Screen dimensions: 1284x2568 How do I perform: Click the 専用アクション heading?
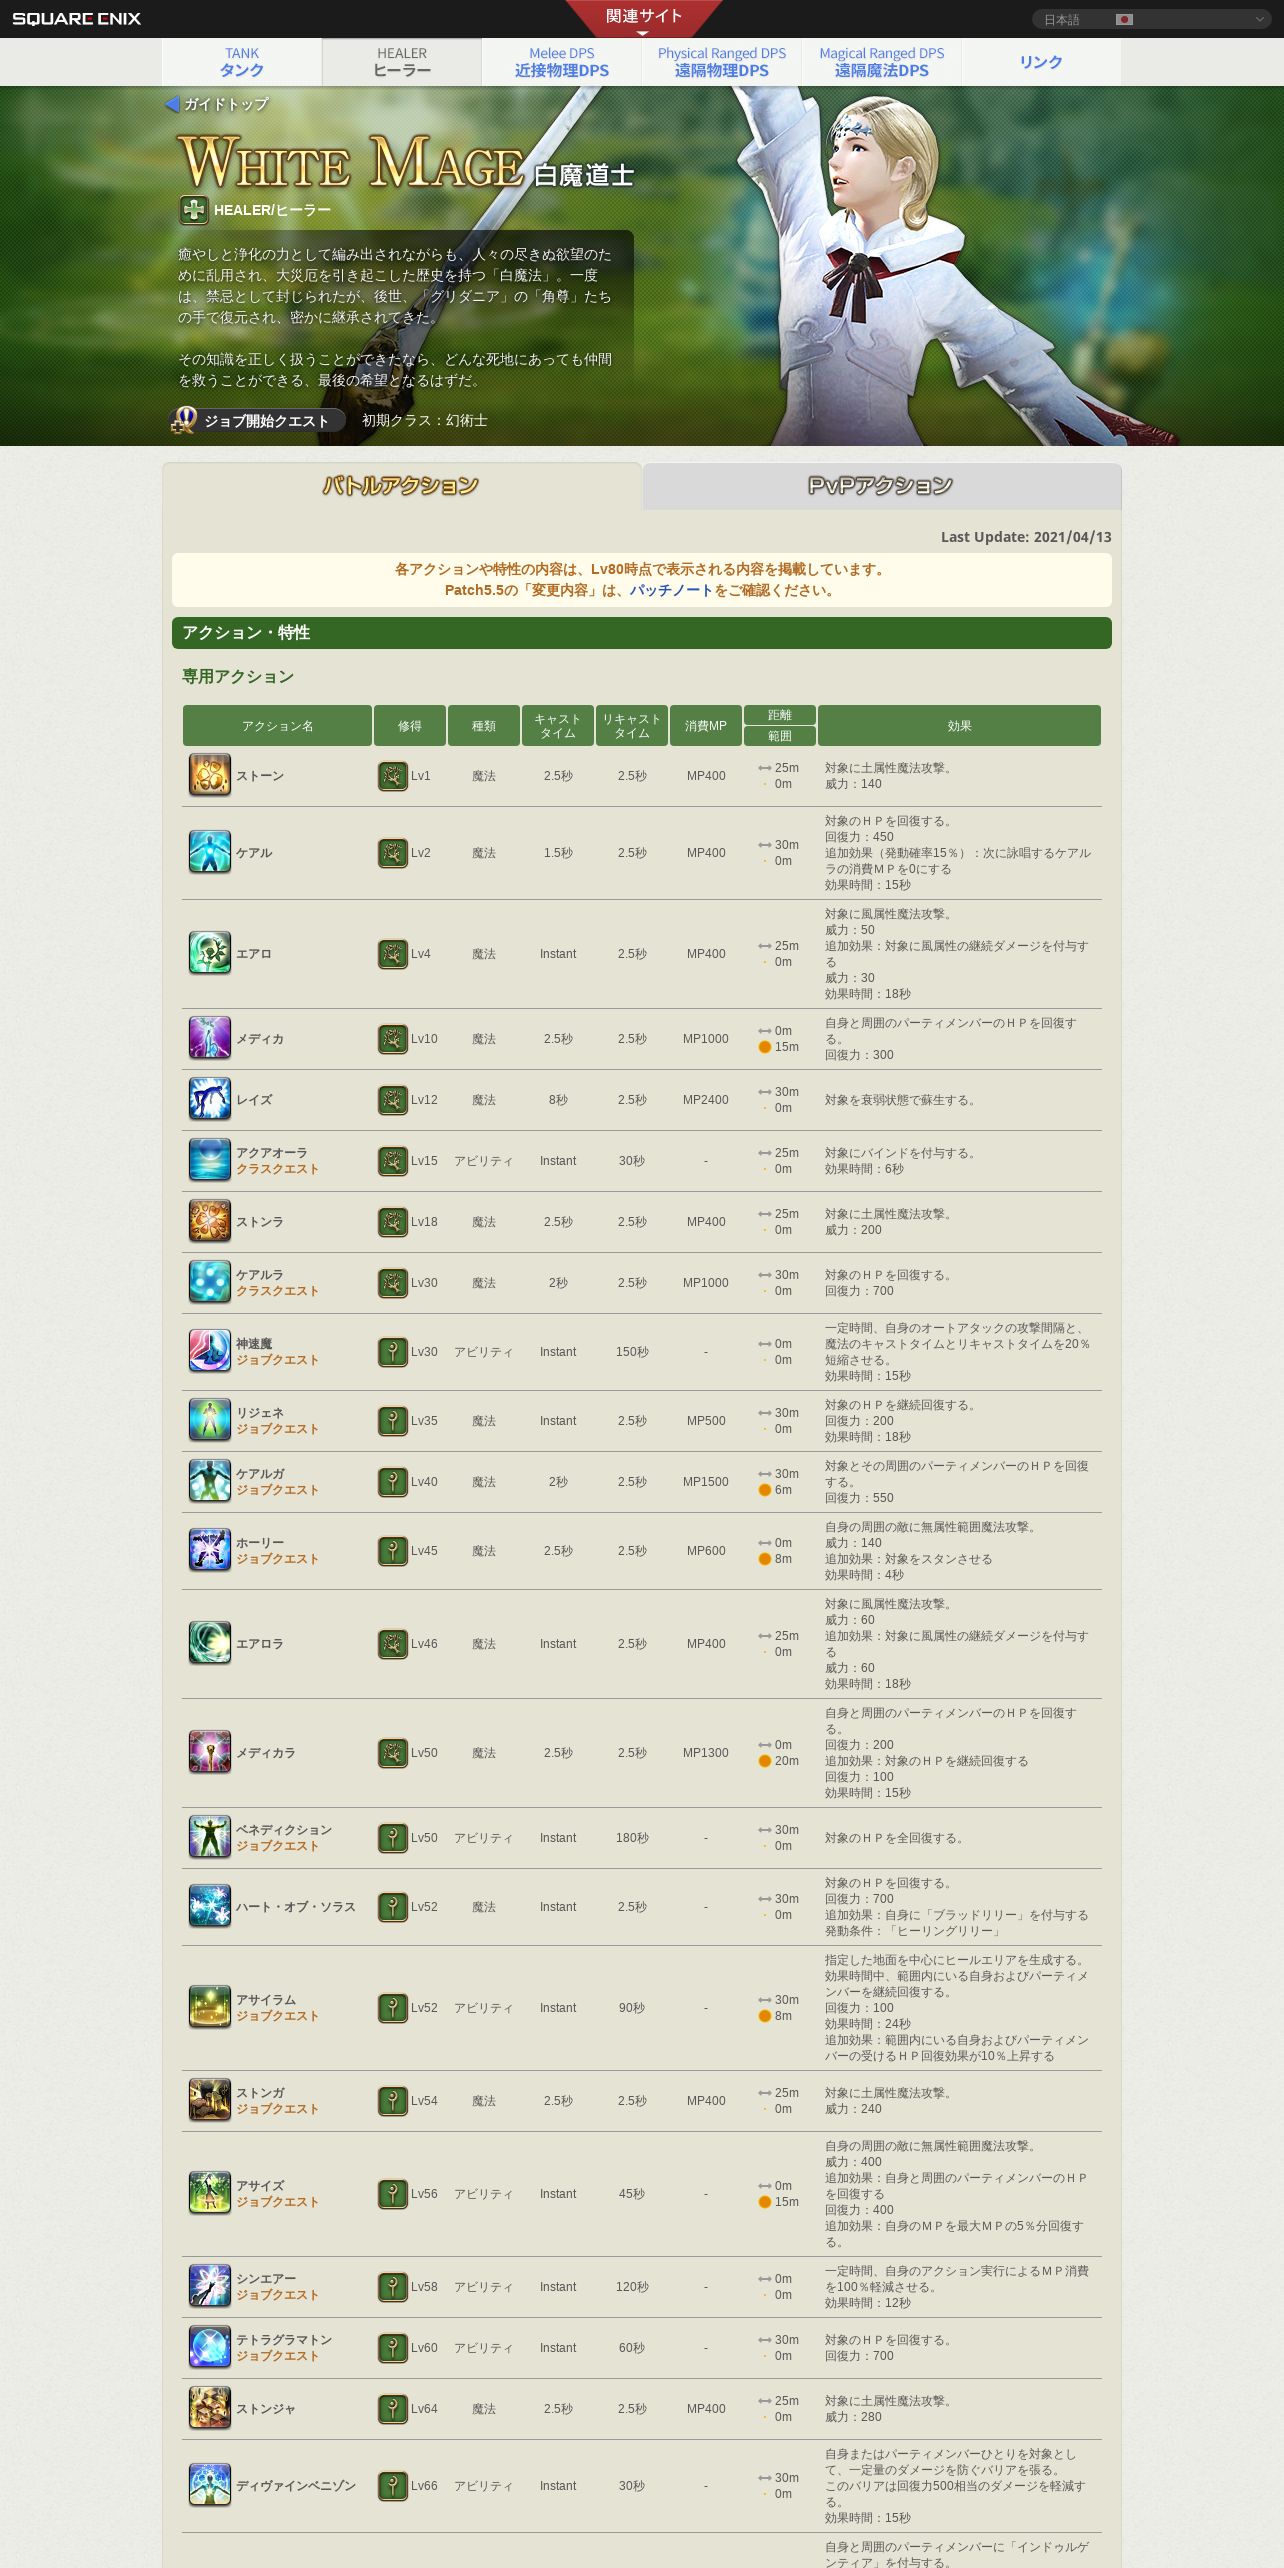point(238,677)
